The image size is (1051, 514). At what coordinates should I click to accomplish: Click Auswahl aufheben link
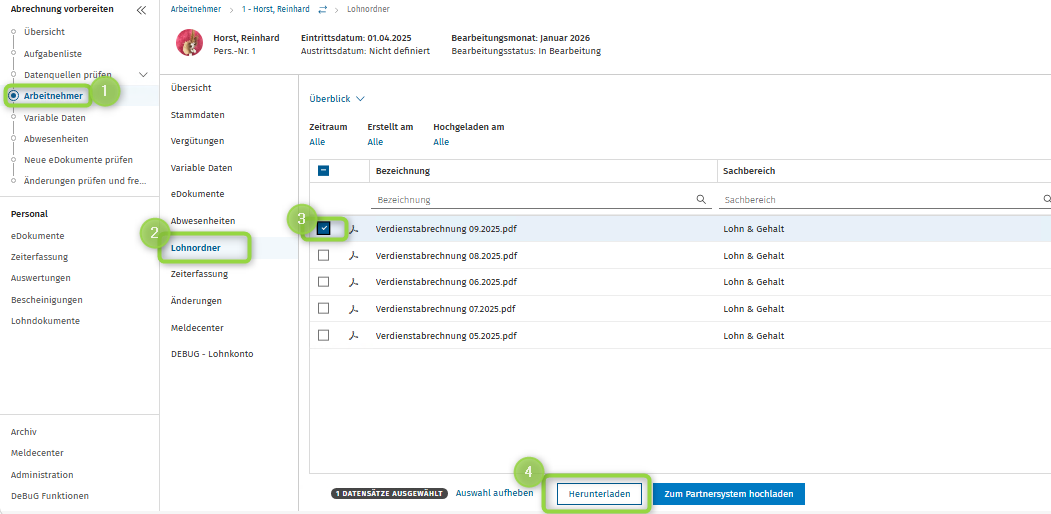pyautogui.click(x=495, y=493)
